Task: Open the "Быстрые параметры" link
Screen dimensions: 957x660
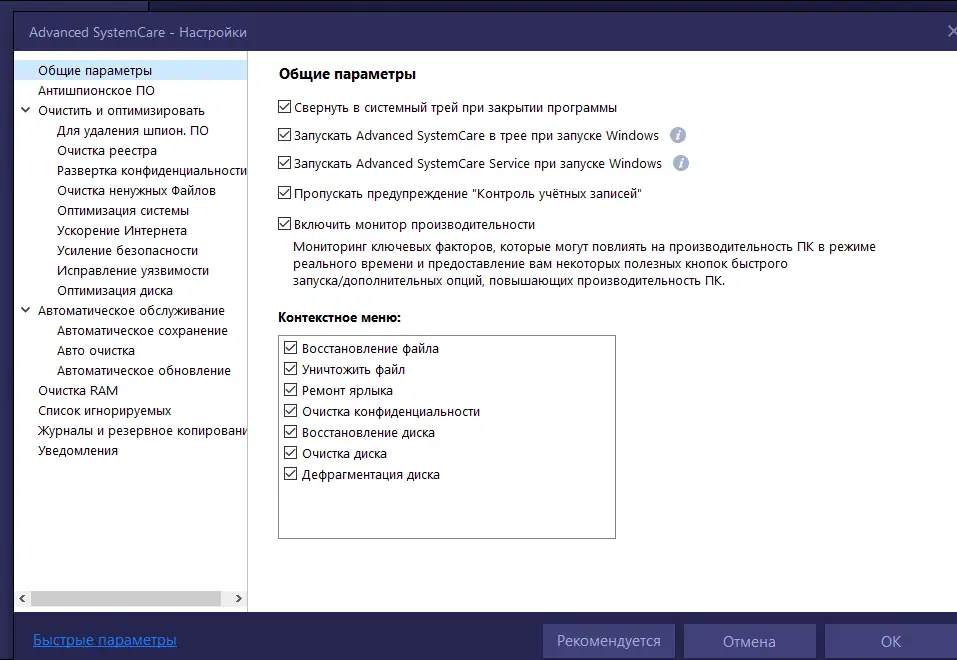Action: 105,640
